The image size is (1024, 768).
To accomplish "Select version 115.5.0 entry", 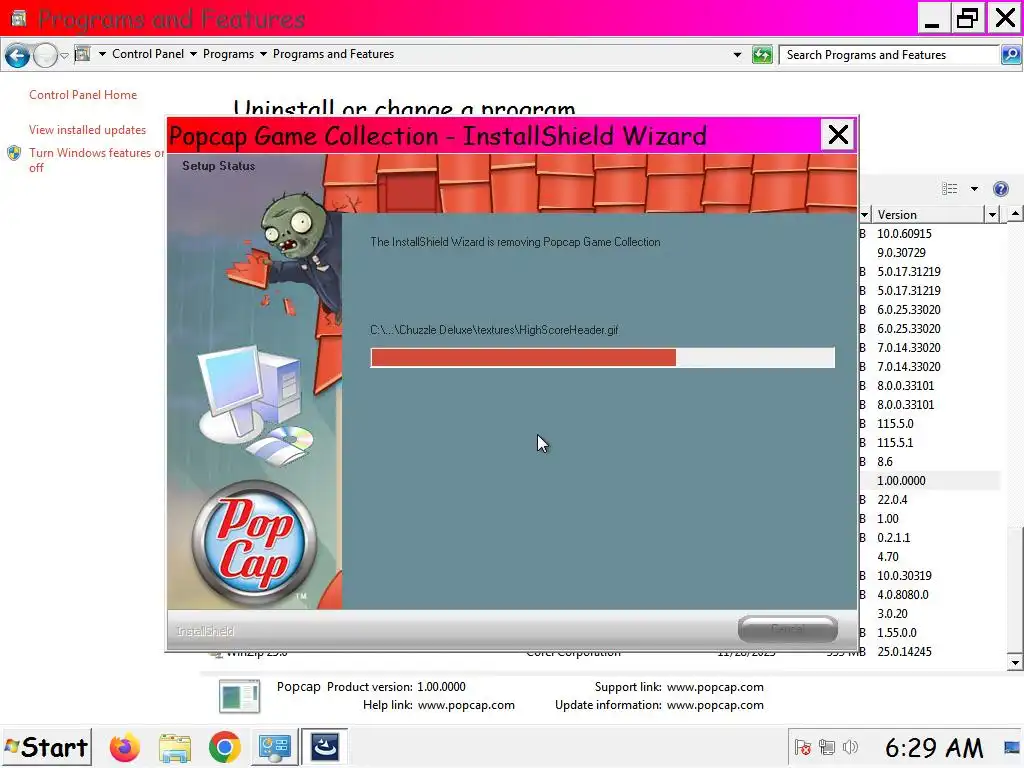I will click(895, 424).
